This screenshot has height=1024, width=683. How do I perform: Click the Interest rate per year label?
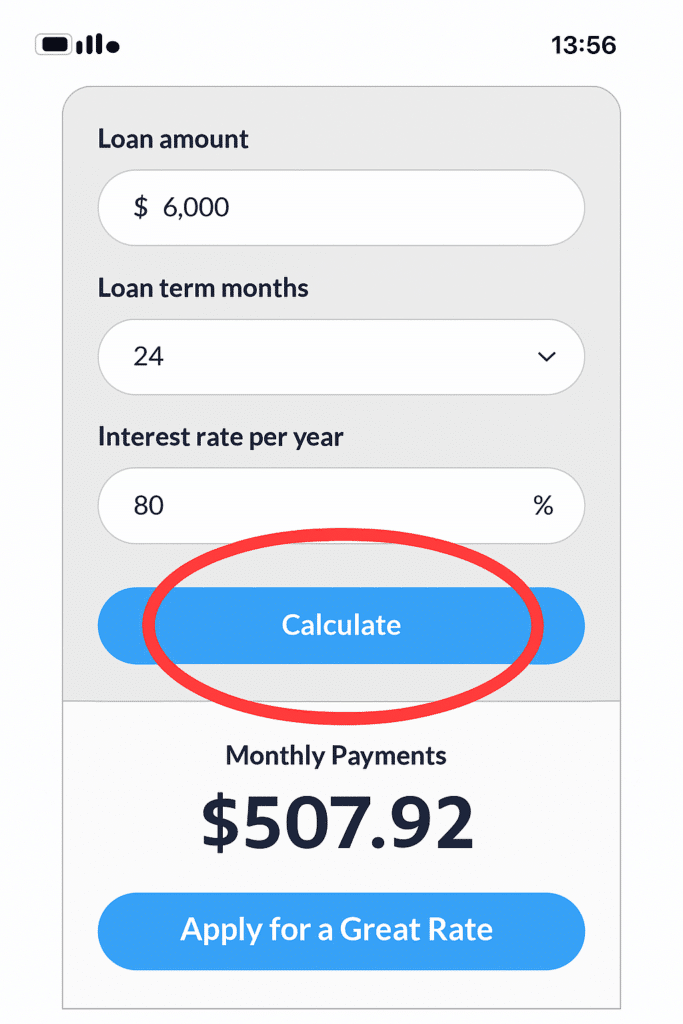click(x=220, y=437)
